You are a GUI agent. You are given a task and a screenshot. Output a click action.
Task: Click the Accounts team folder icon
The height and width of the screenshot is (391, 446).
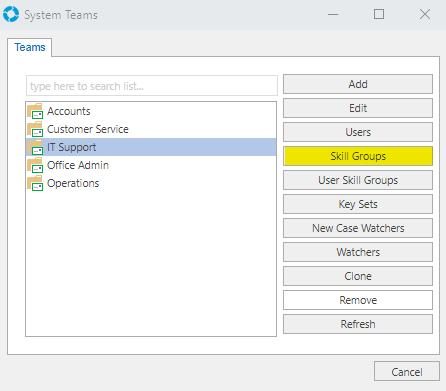tap(35, 111)
